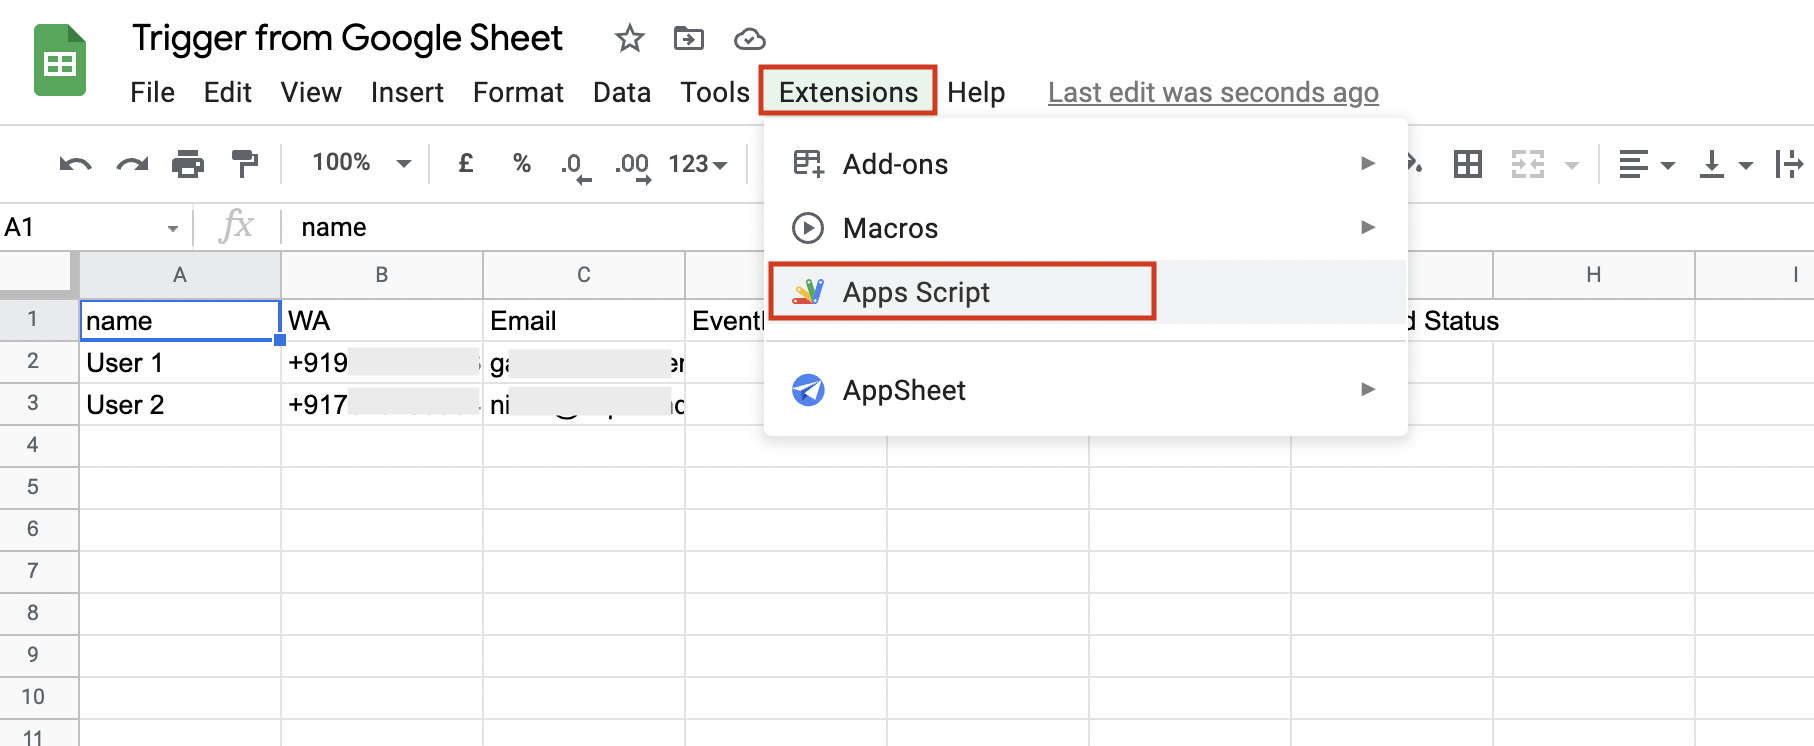Viewport: 1814px width, 746px height.
Task: Increase decimal places button
Action: (633, 165)
